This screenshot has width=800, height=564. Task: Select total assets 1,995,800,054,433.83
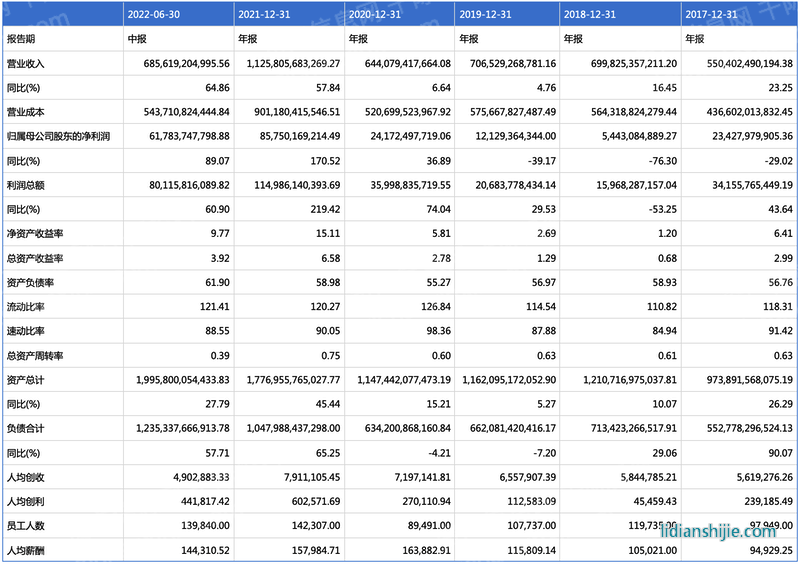183,380
